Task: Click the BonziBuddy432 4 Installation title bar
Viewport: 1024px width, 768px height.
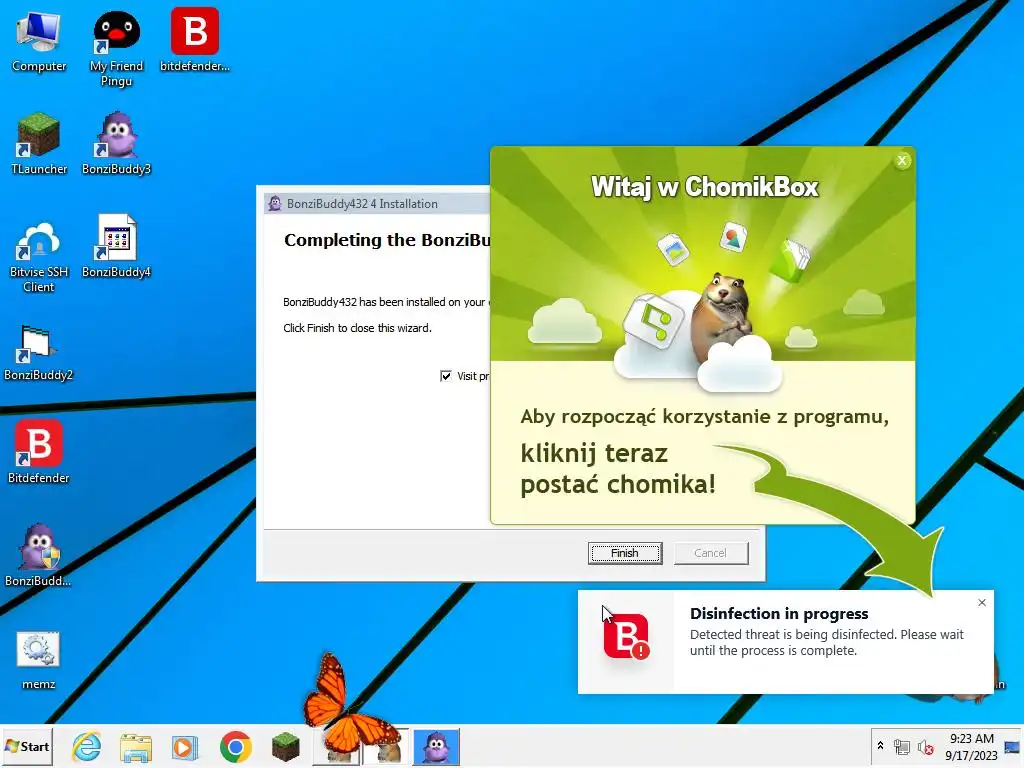Action: pos(377,204)
